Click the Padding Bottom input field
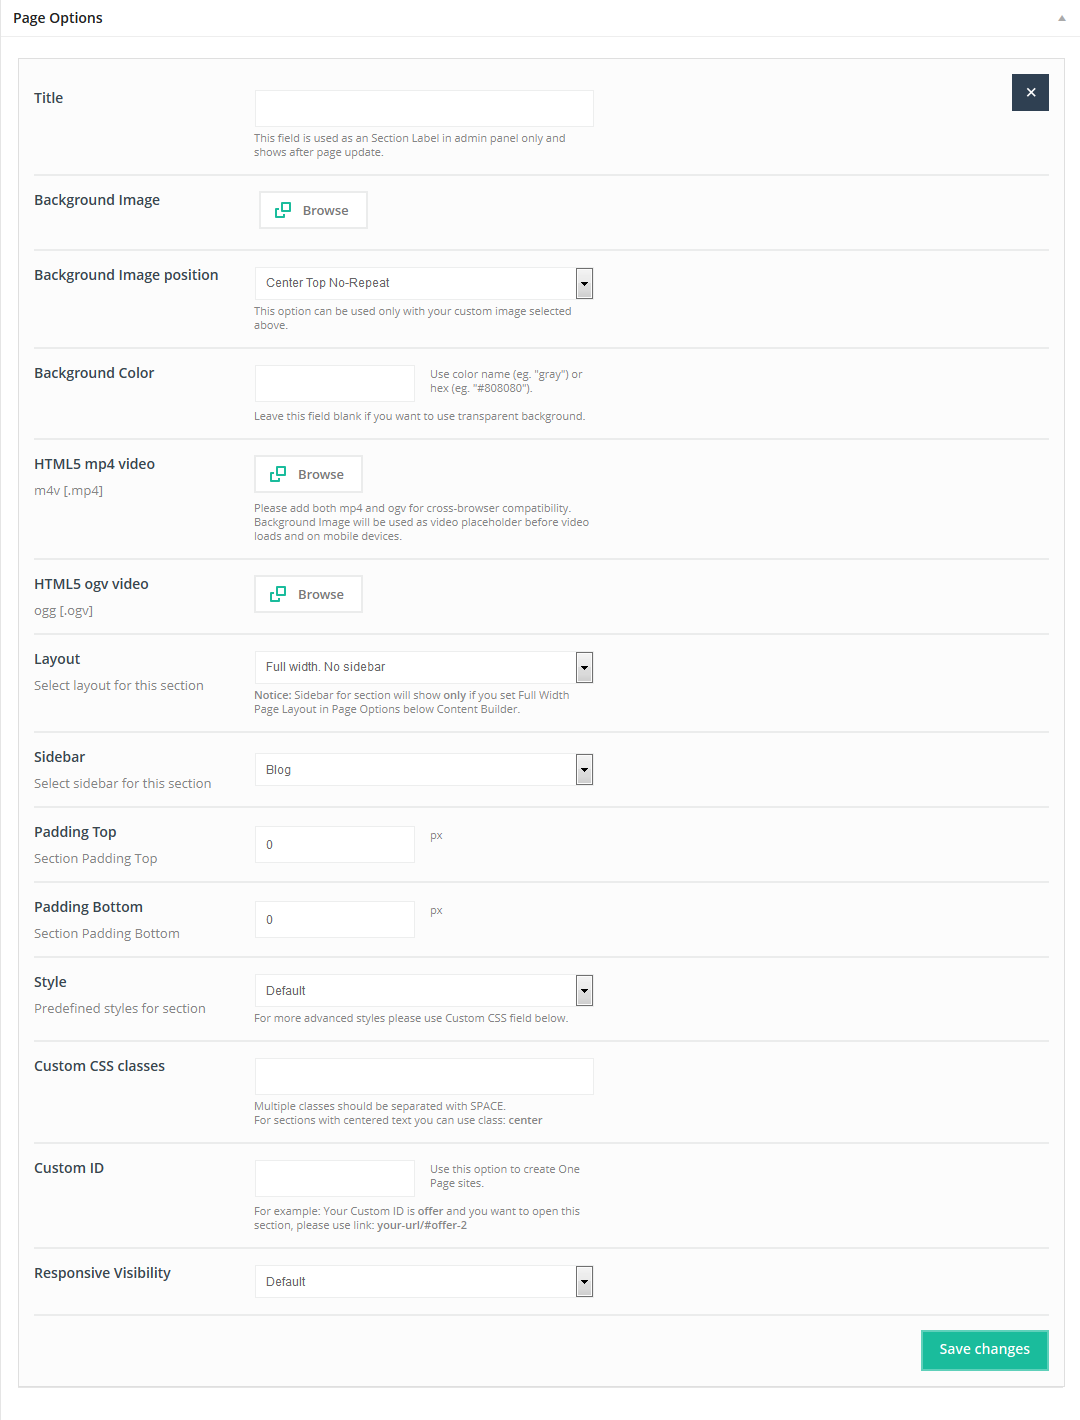This screenshot has width=1080, height=1420. pos(334,920)
